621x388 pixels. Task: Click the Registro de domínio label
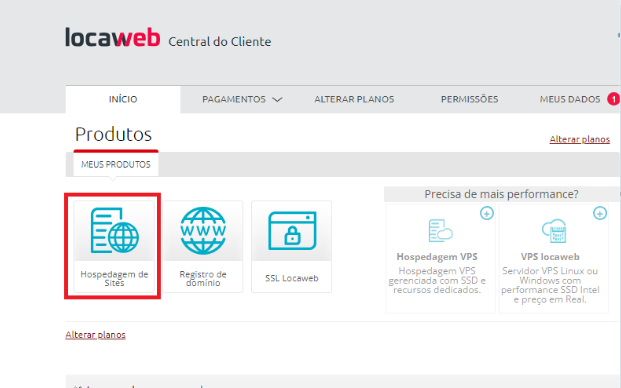coord(203,278)
